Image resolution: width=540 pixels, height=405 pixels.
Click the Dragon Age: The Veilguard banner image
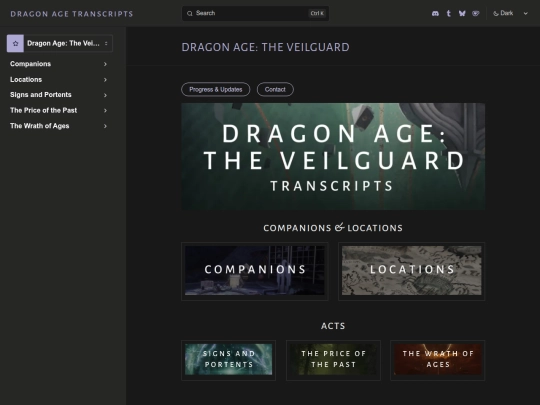coord(333,156)
